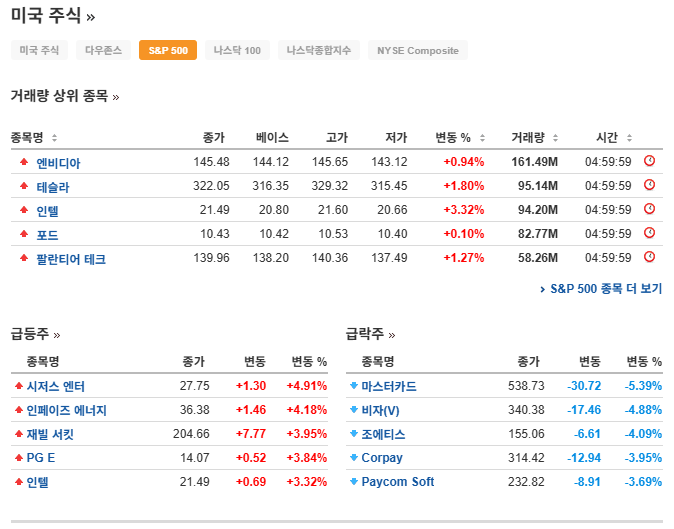Click the blue down arrow beside Corpay
Screen dimensions: 674x529
(354, 458)
